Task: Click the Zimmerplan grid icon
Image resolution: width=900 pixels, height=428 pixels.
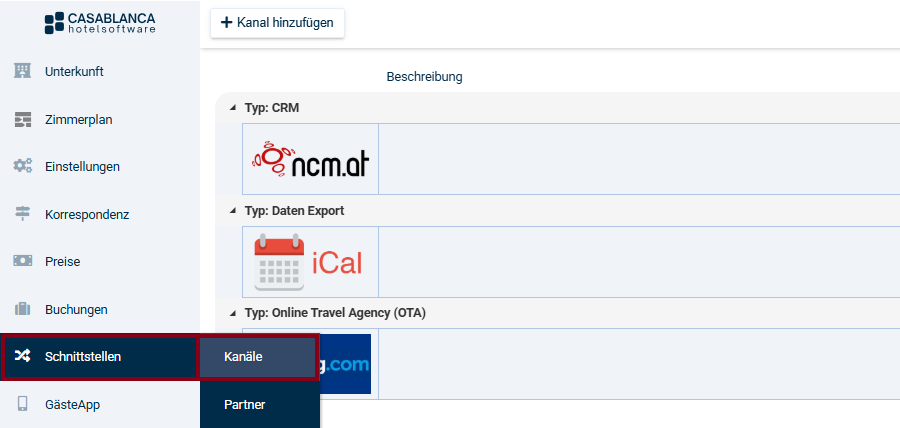Action: (23, 119)
